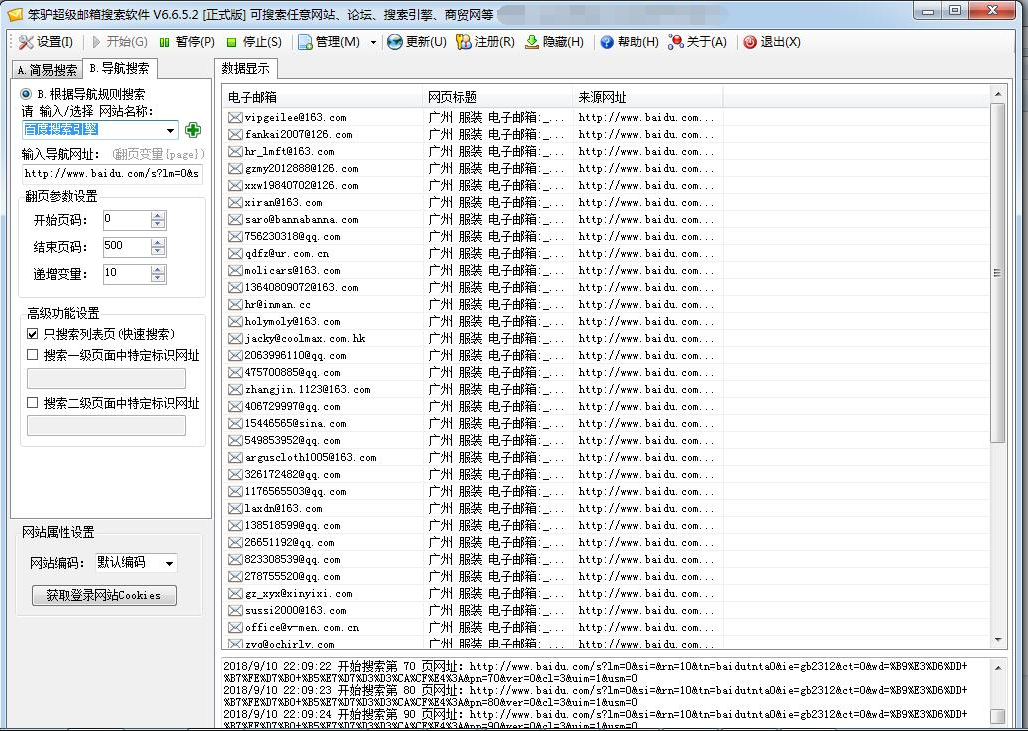
Task: Decrease 开始页码 with down arrow
Action: point(158,224)
